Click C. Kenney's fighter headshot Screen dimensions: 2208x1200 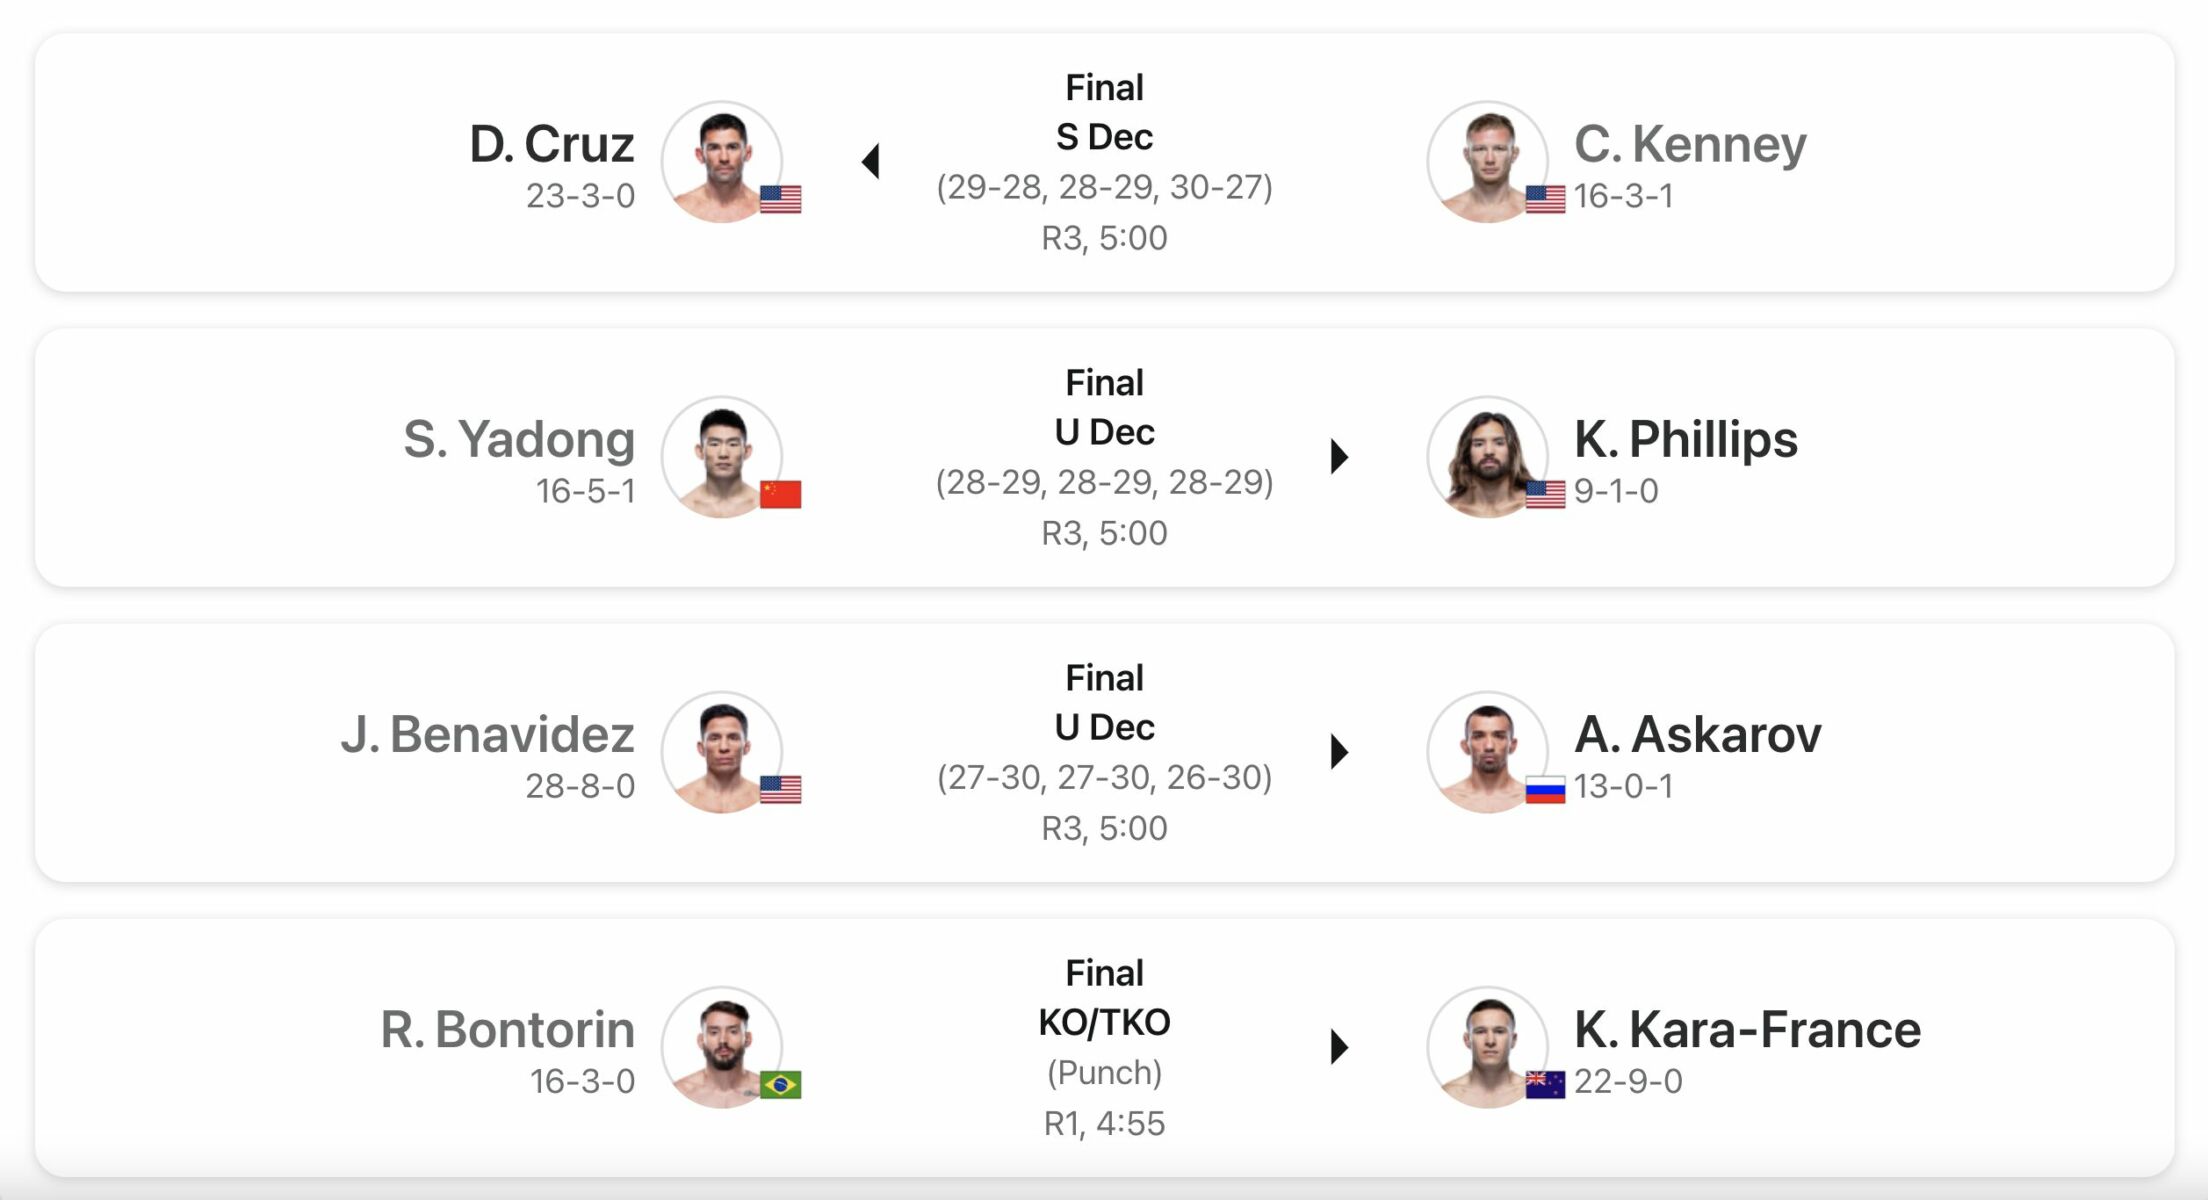(x=1487, y=161)
